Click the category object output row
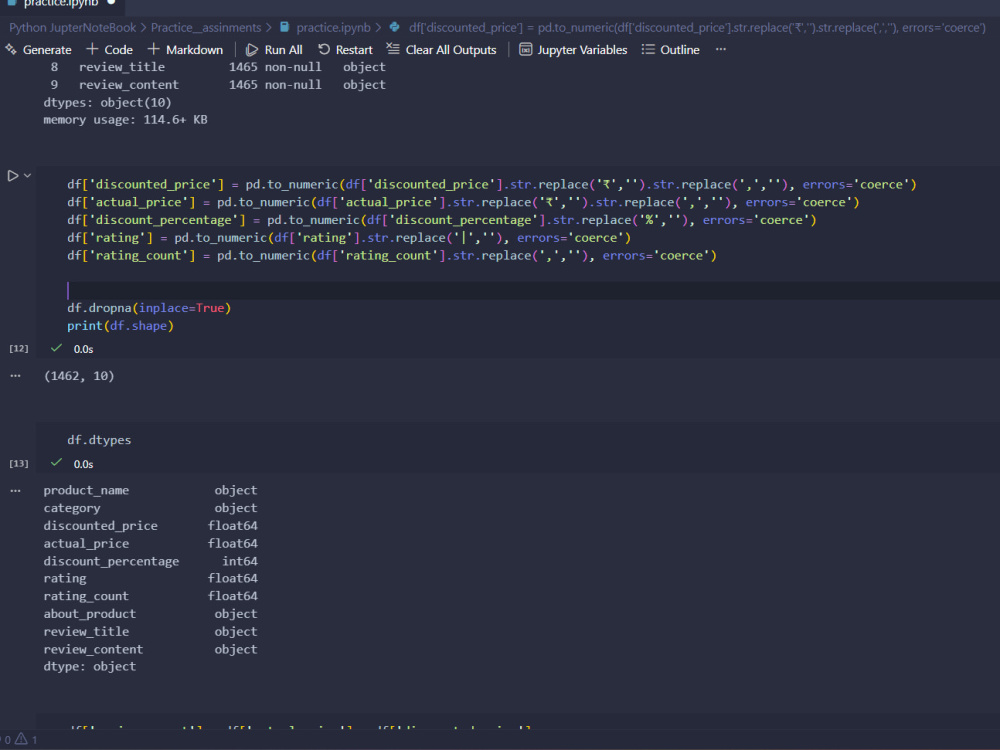Viewport: 1000px width, 750px height. (x=151, y=508)
